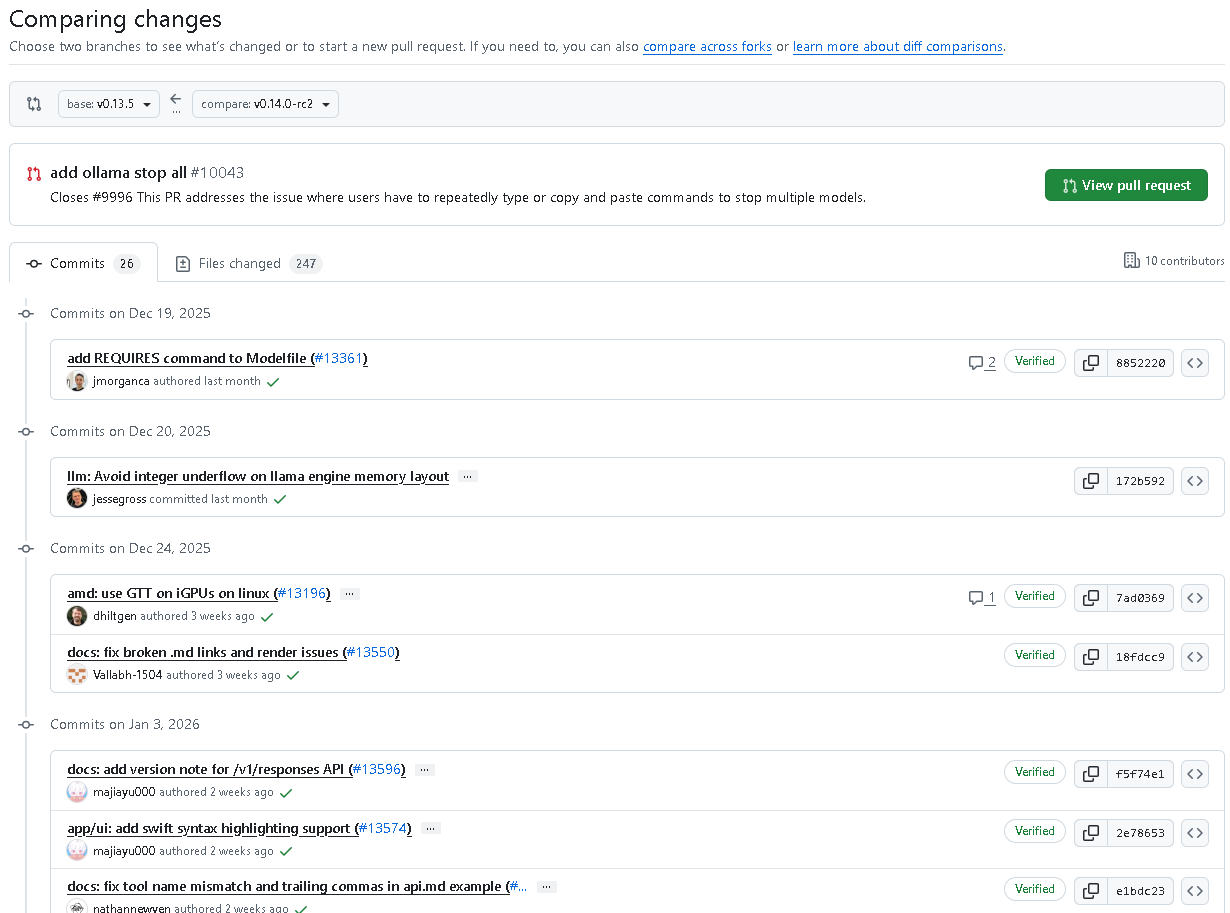Image resolution: width=1230 pixels, height=913 pixels.
Task: Copy full SHA for commit e1bdc23
Action: 1091,891
